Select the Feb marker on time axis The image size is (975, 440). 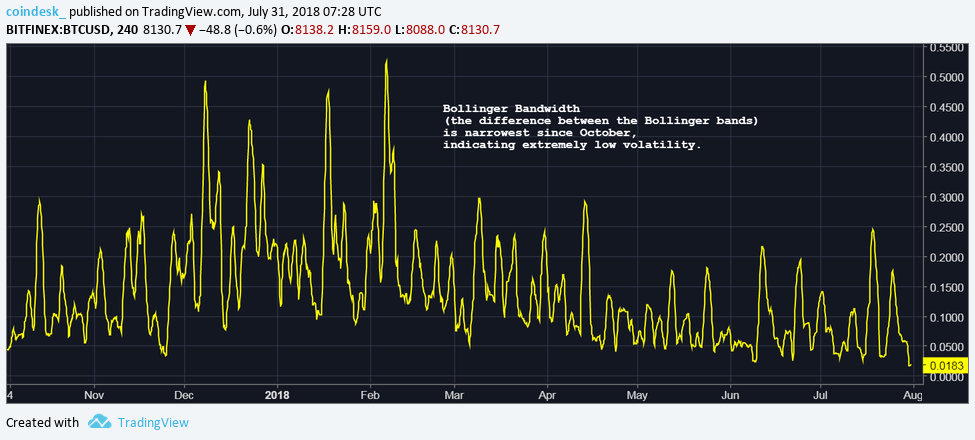point(370,393)
